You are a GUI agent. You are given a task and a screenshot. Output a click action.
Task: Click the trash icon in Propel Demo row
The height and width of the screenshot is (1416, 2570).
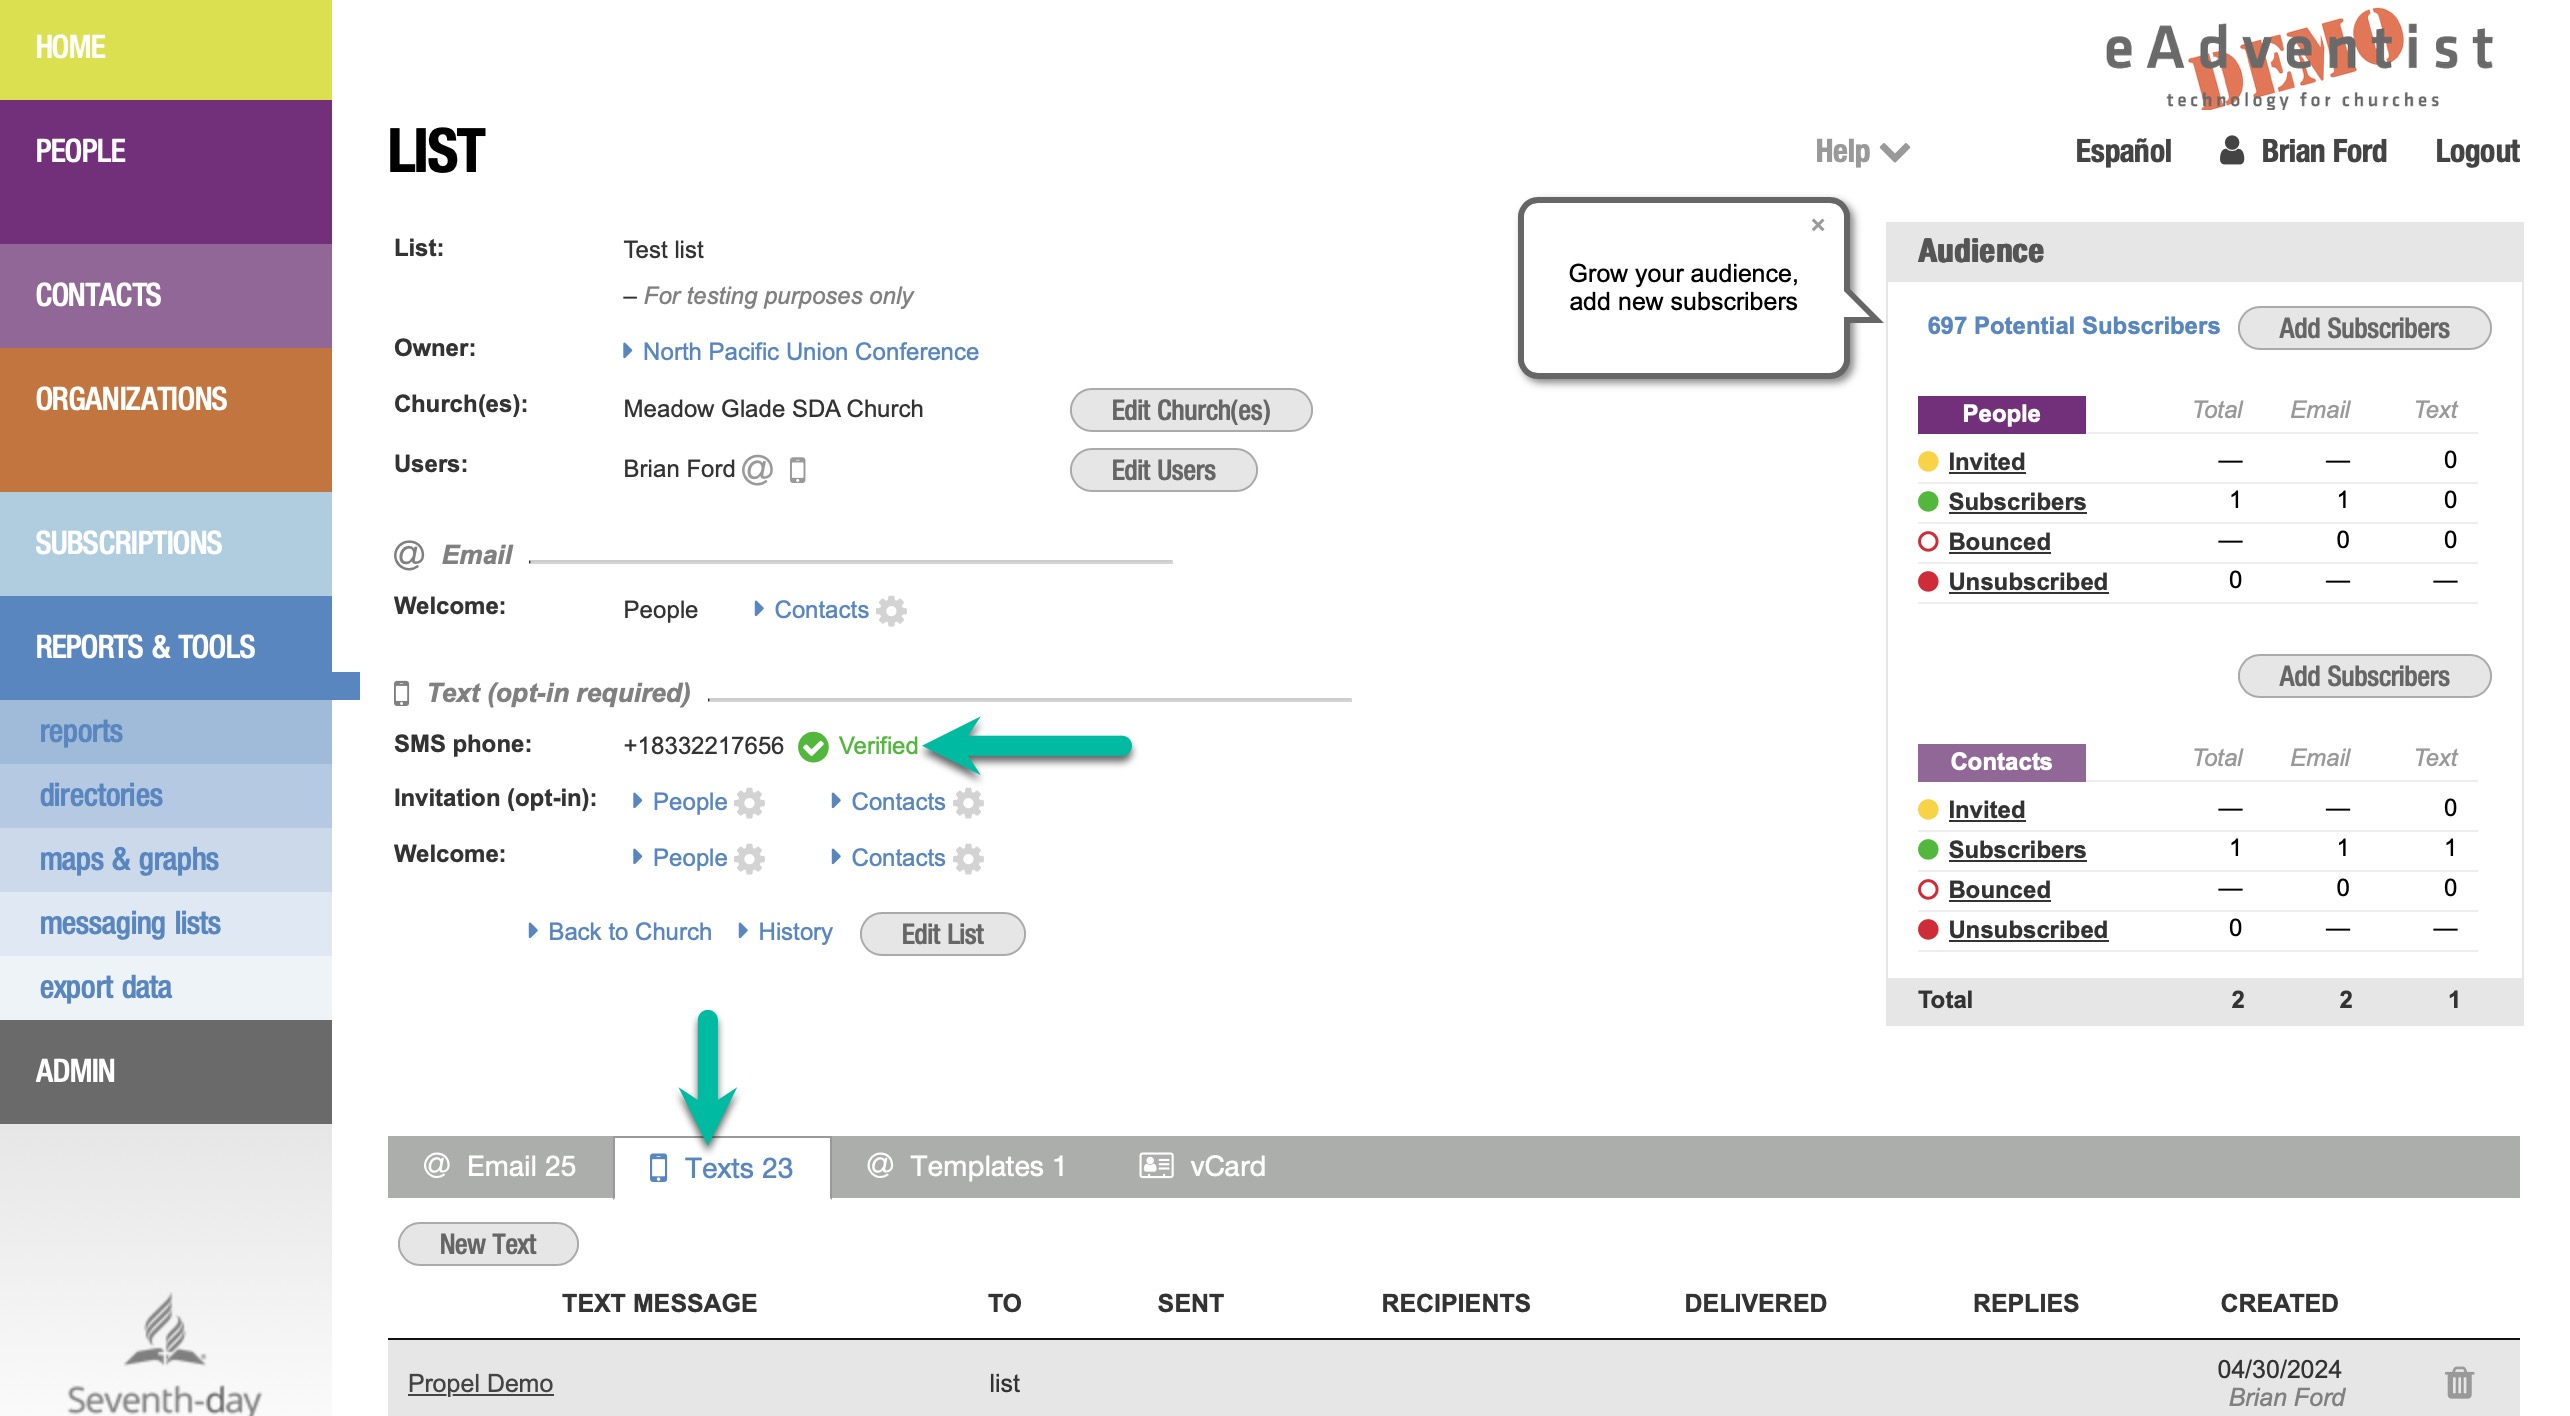tap(2459, 1382)
